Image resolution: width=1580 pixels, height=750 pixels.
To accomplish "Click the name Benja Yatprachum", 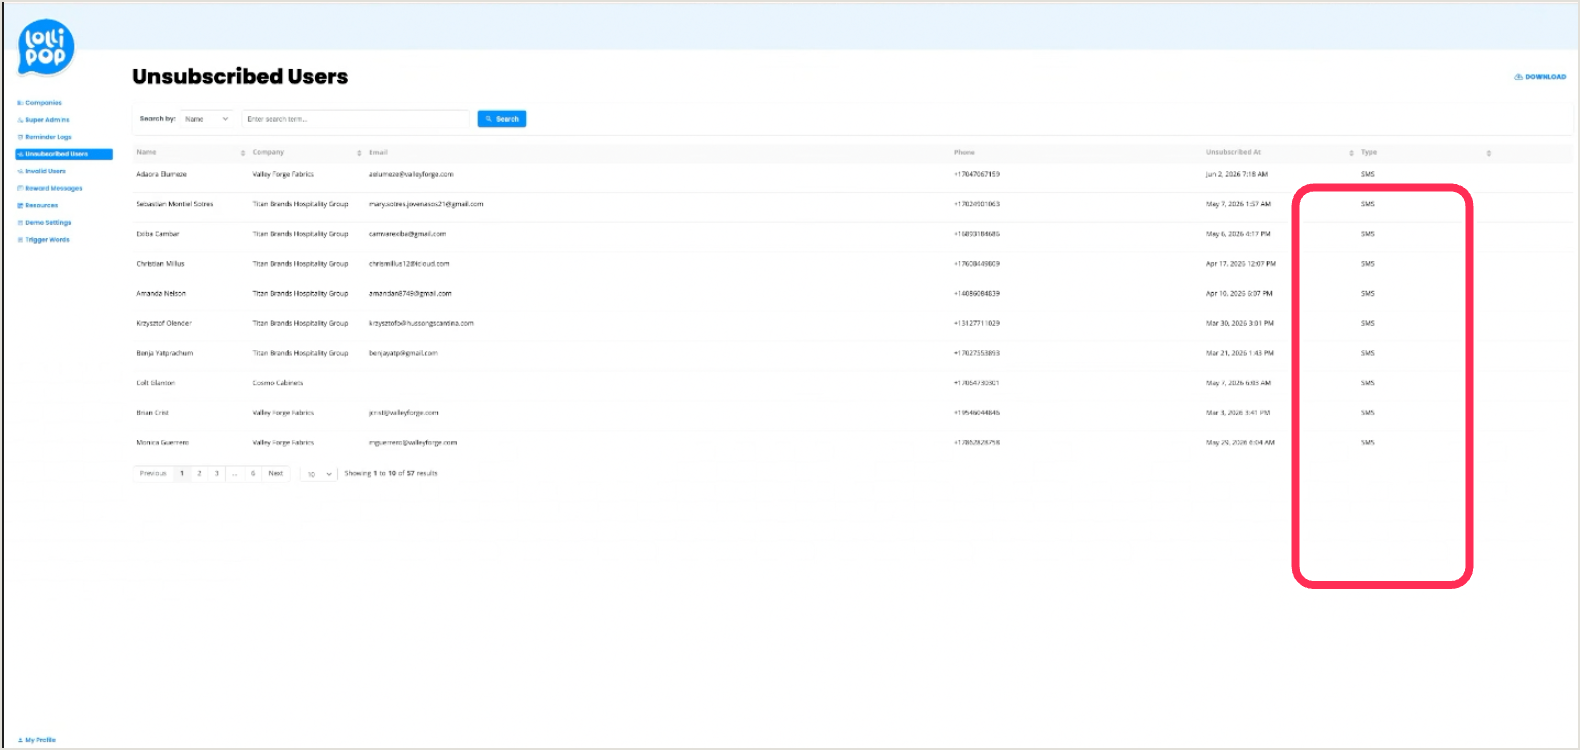I will click(x=165, y=353).
